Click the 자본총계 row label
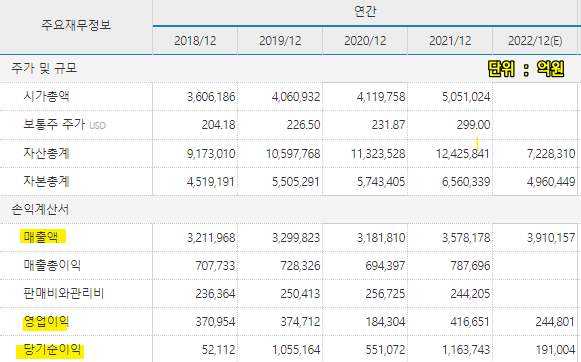 click(46, 182)
